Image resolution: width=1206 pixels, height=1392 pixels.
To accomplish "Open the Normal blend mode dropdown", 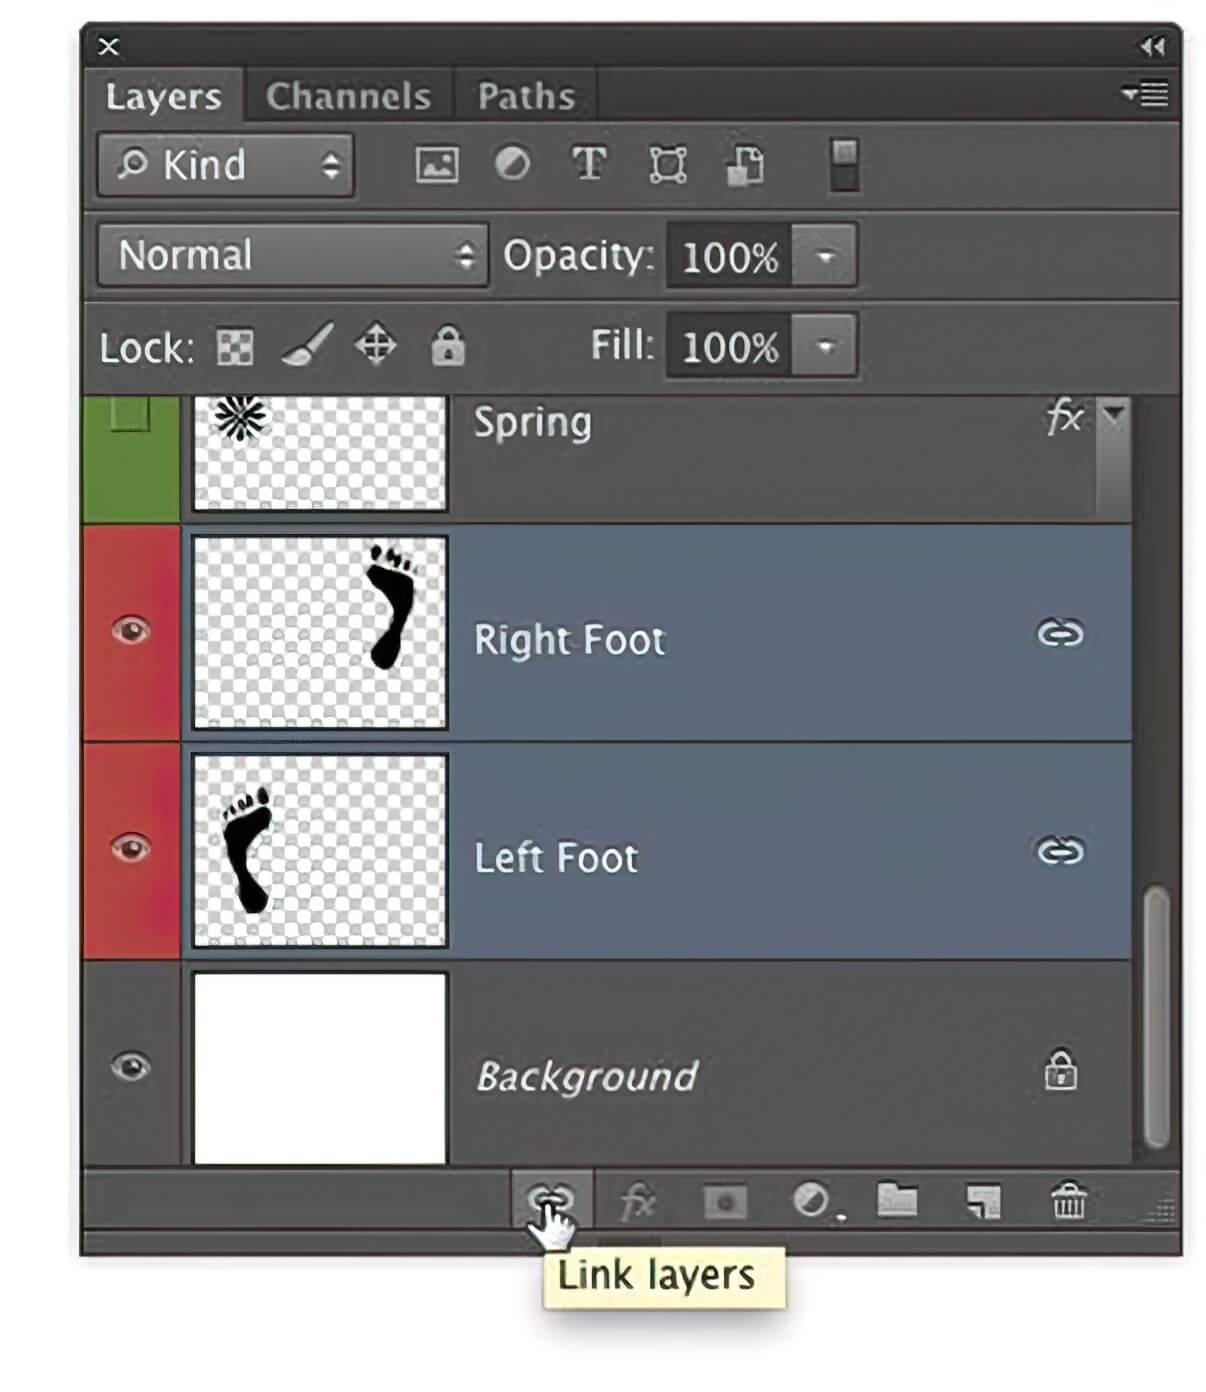I will (292, 256).
